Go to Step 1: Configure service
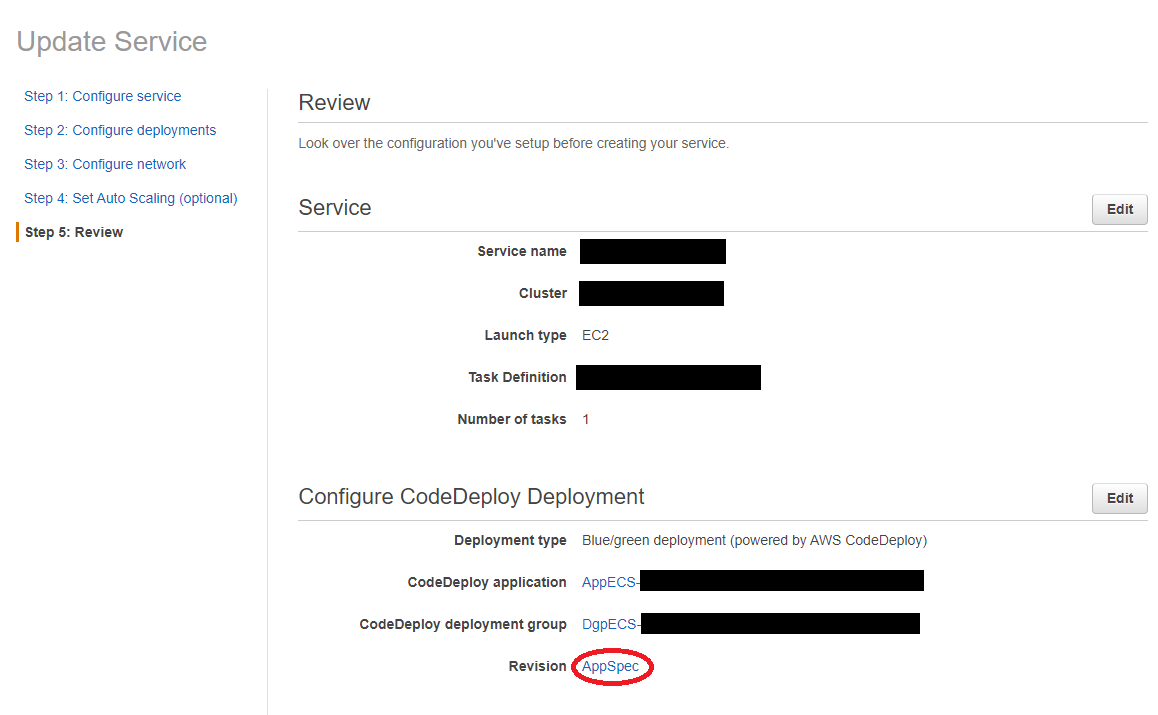Image resolution: width=1158 pixels, height=715 pixels. (103, 96)
